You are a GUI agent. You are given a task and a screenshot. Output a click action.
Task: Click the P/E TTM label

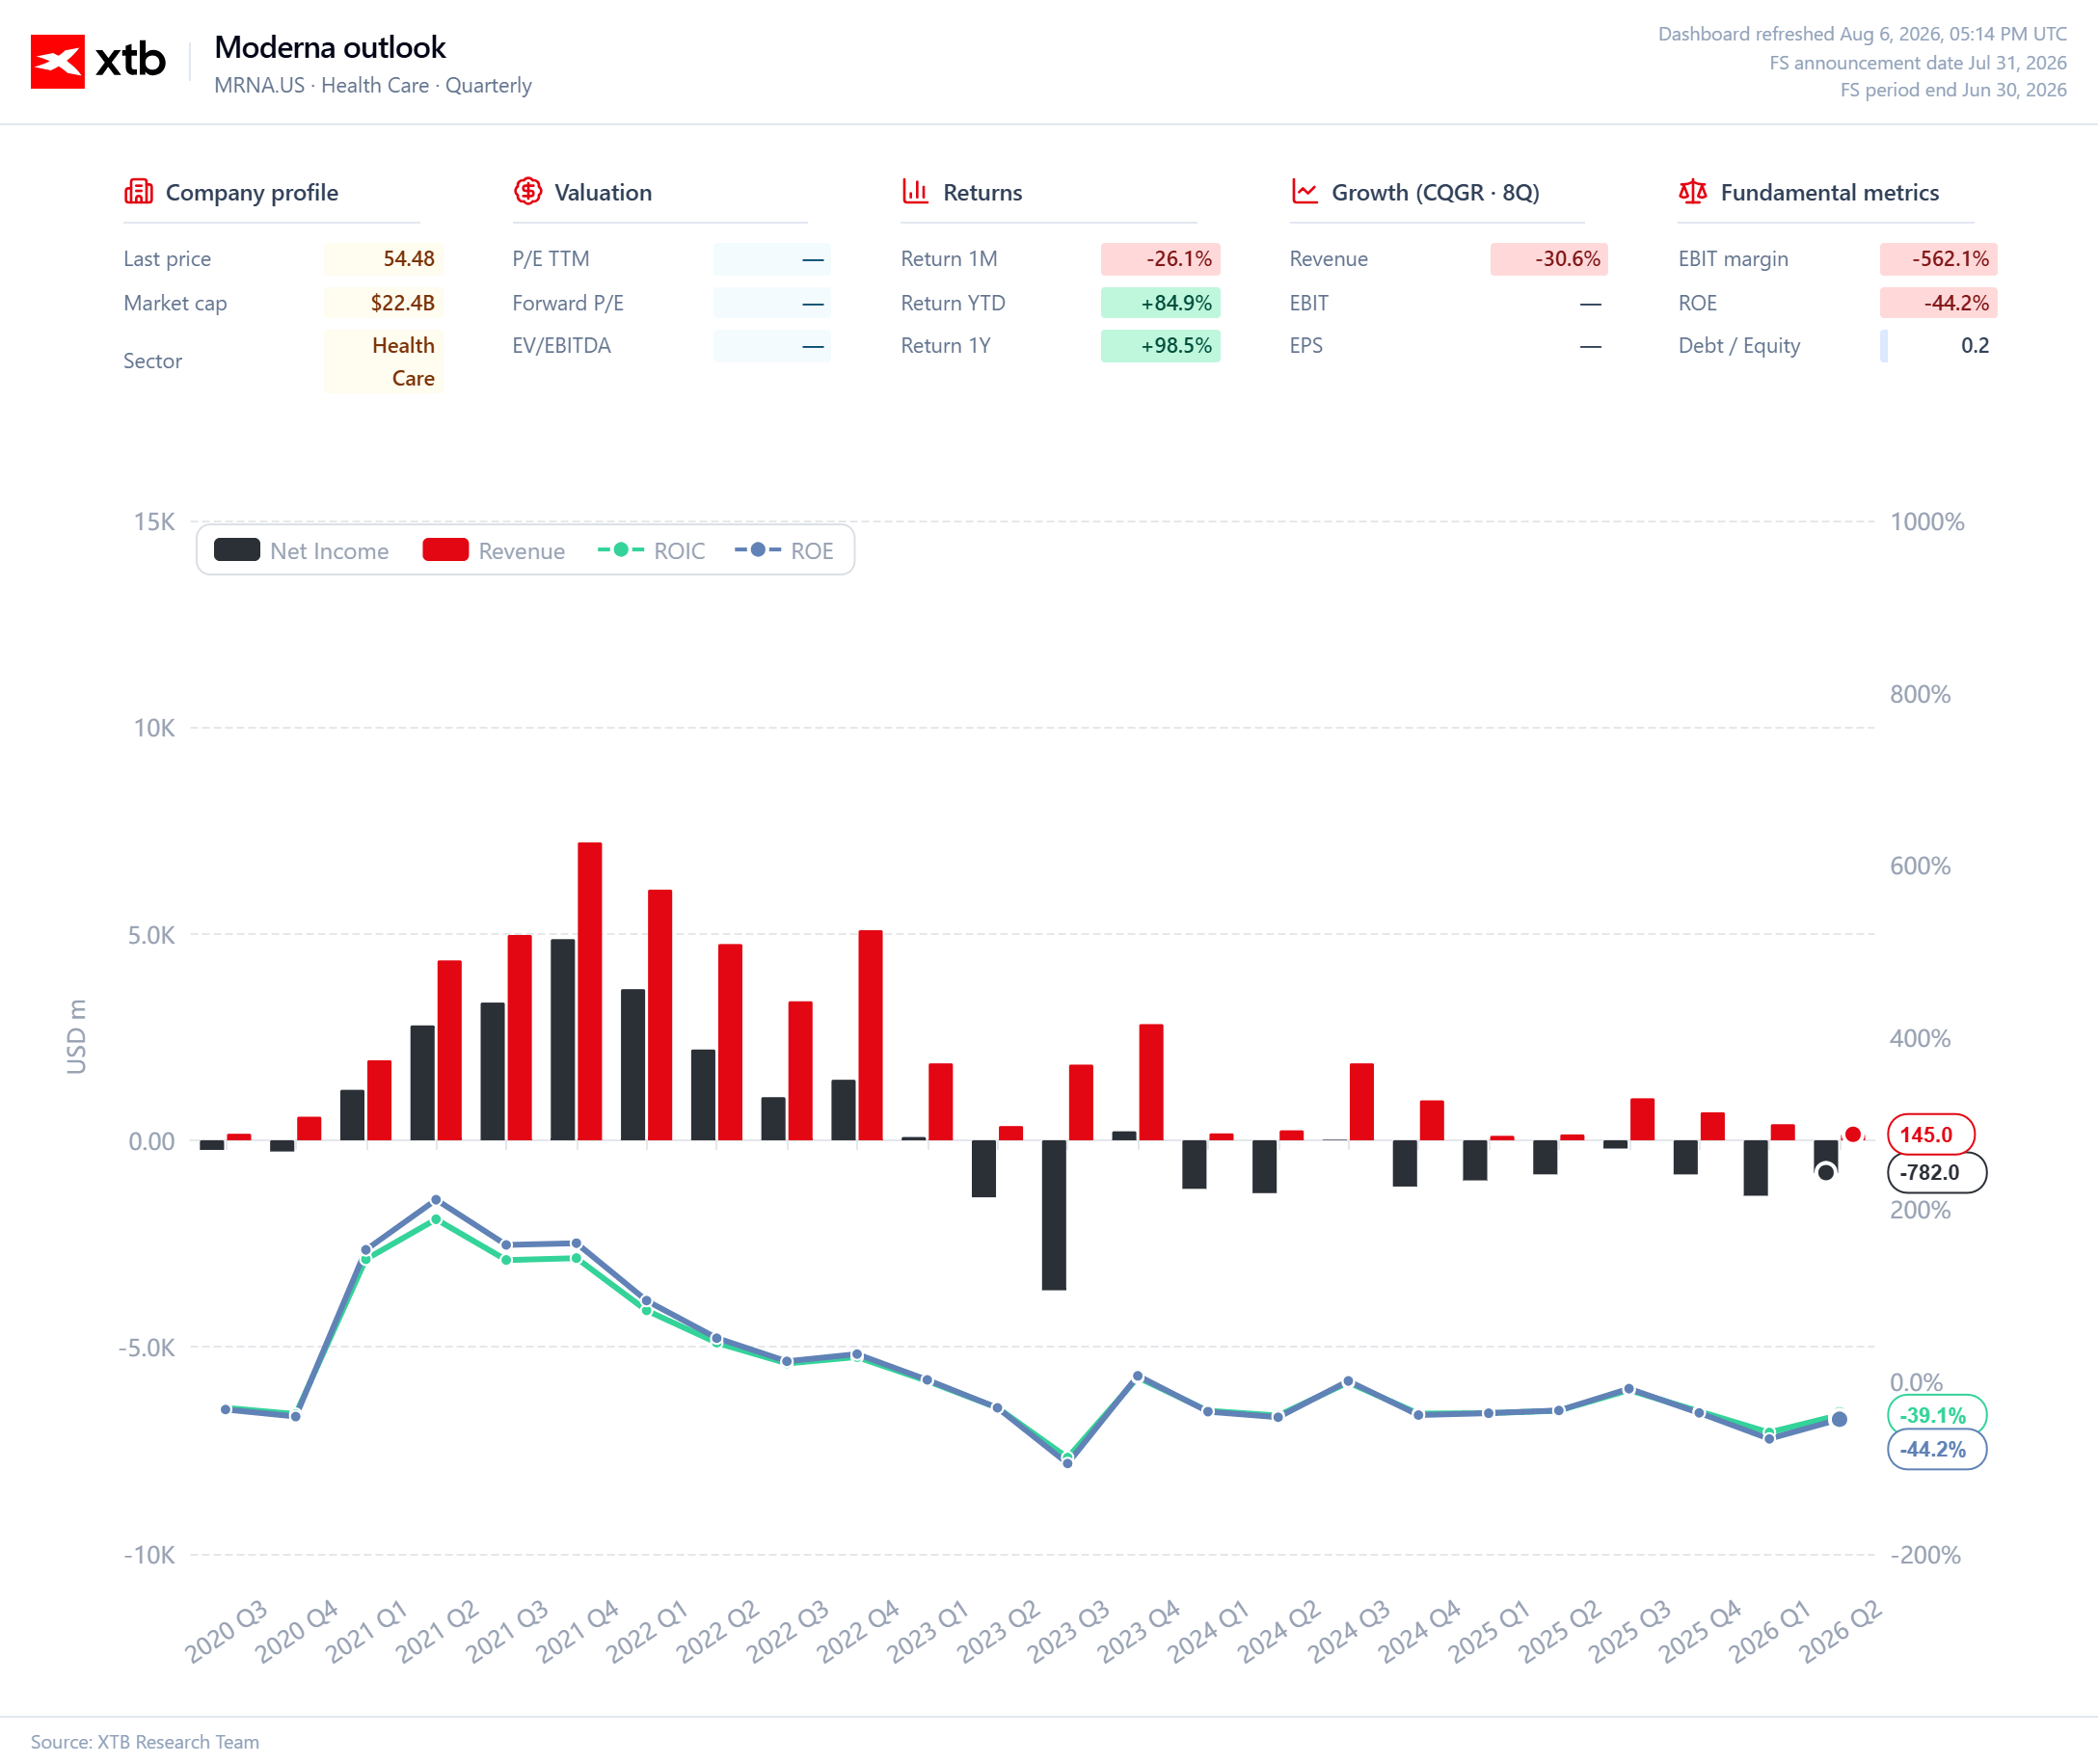tap(551, 259)
